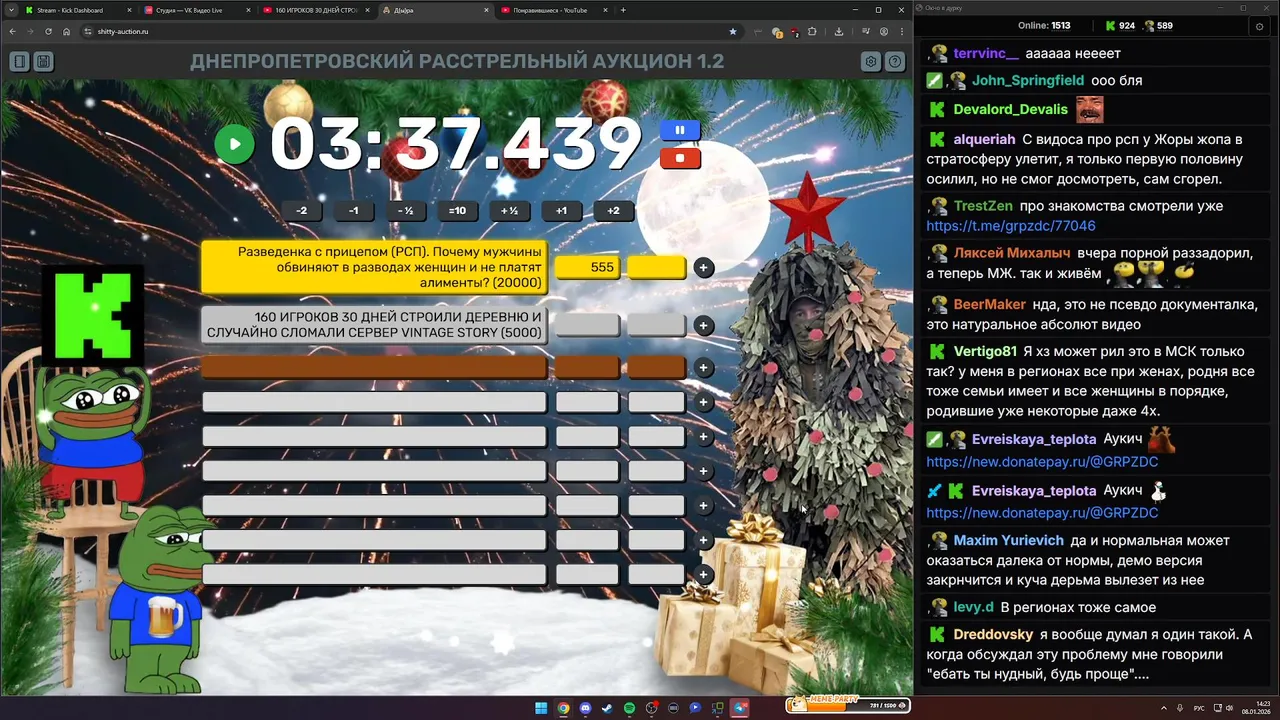1280x720 pixels.
Task: Click username Maxim Yurievich in chat
Action: [1009, 540]
